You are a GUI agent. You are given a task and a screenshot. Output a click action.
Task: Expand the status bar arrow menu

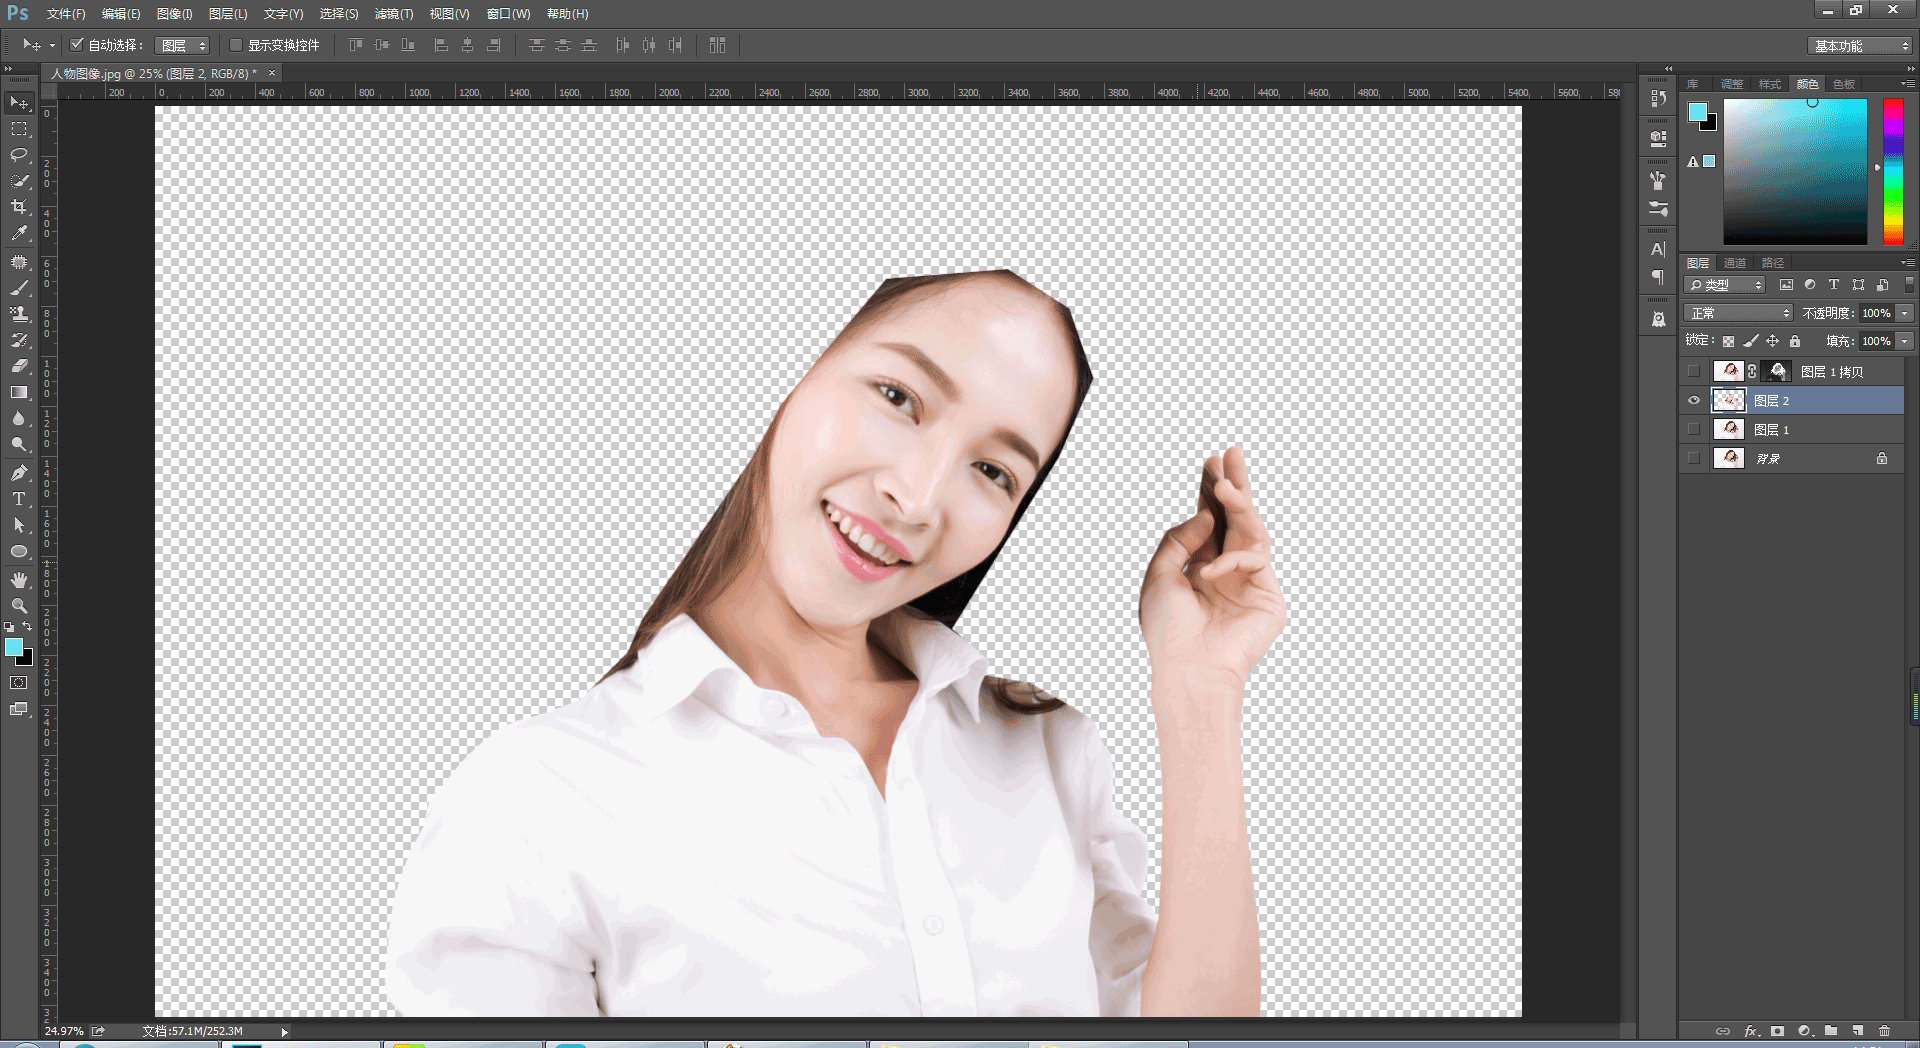click(284, 1032)
